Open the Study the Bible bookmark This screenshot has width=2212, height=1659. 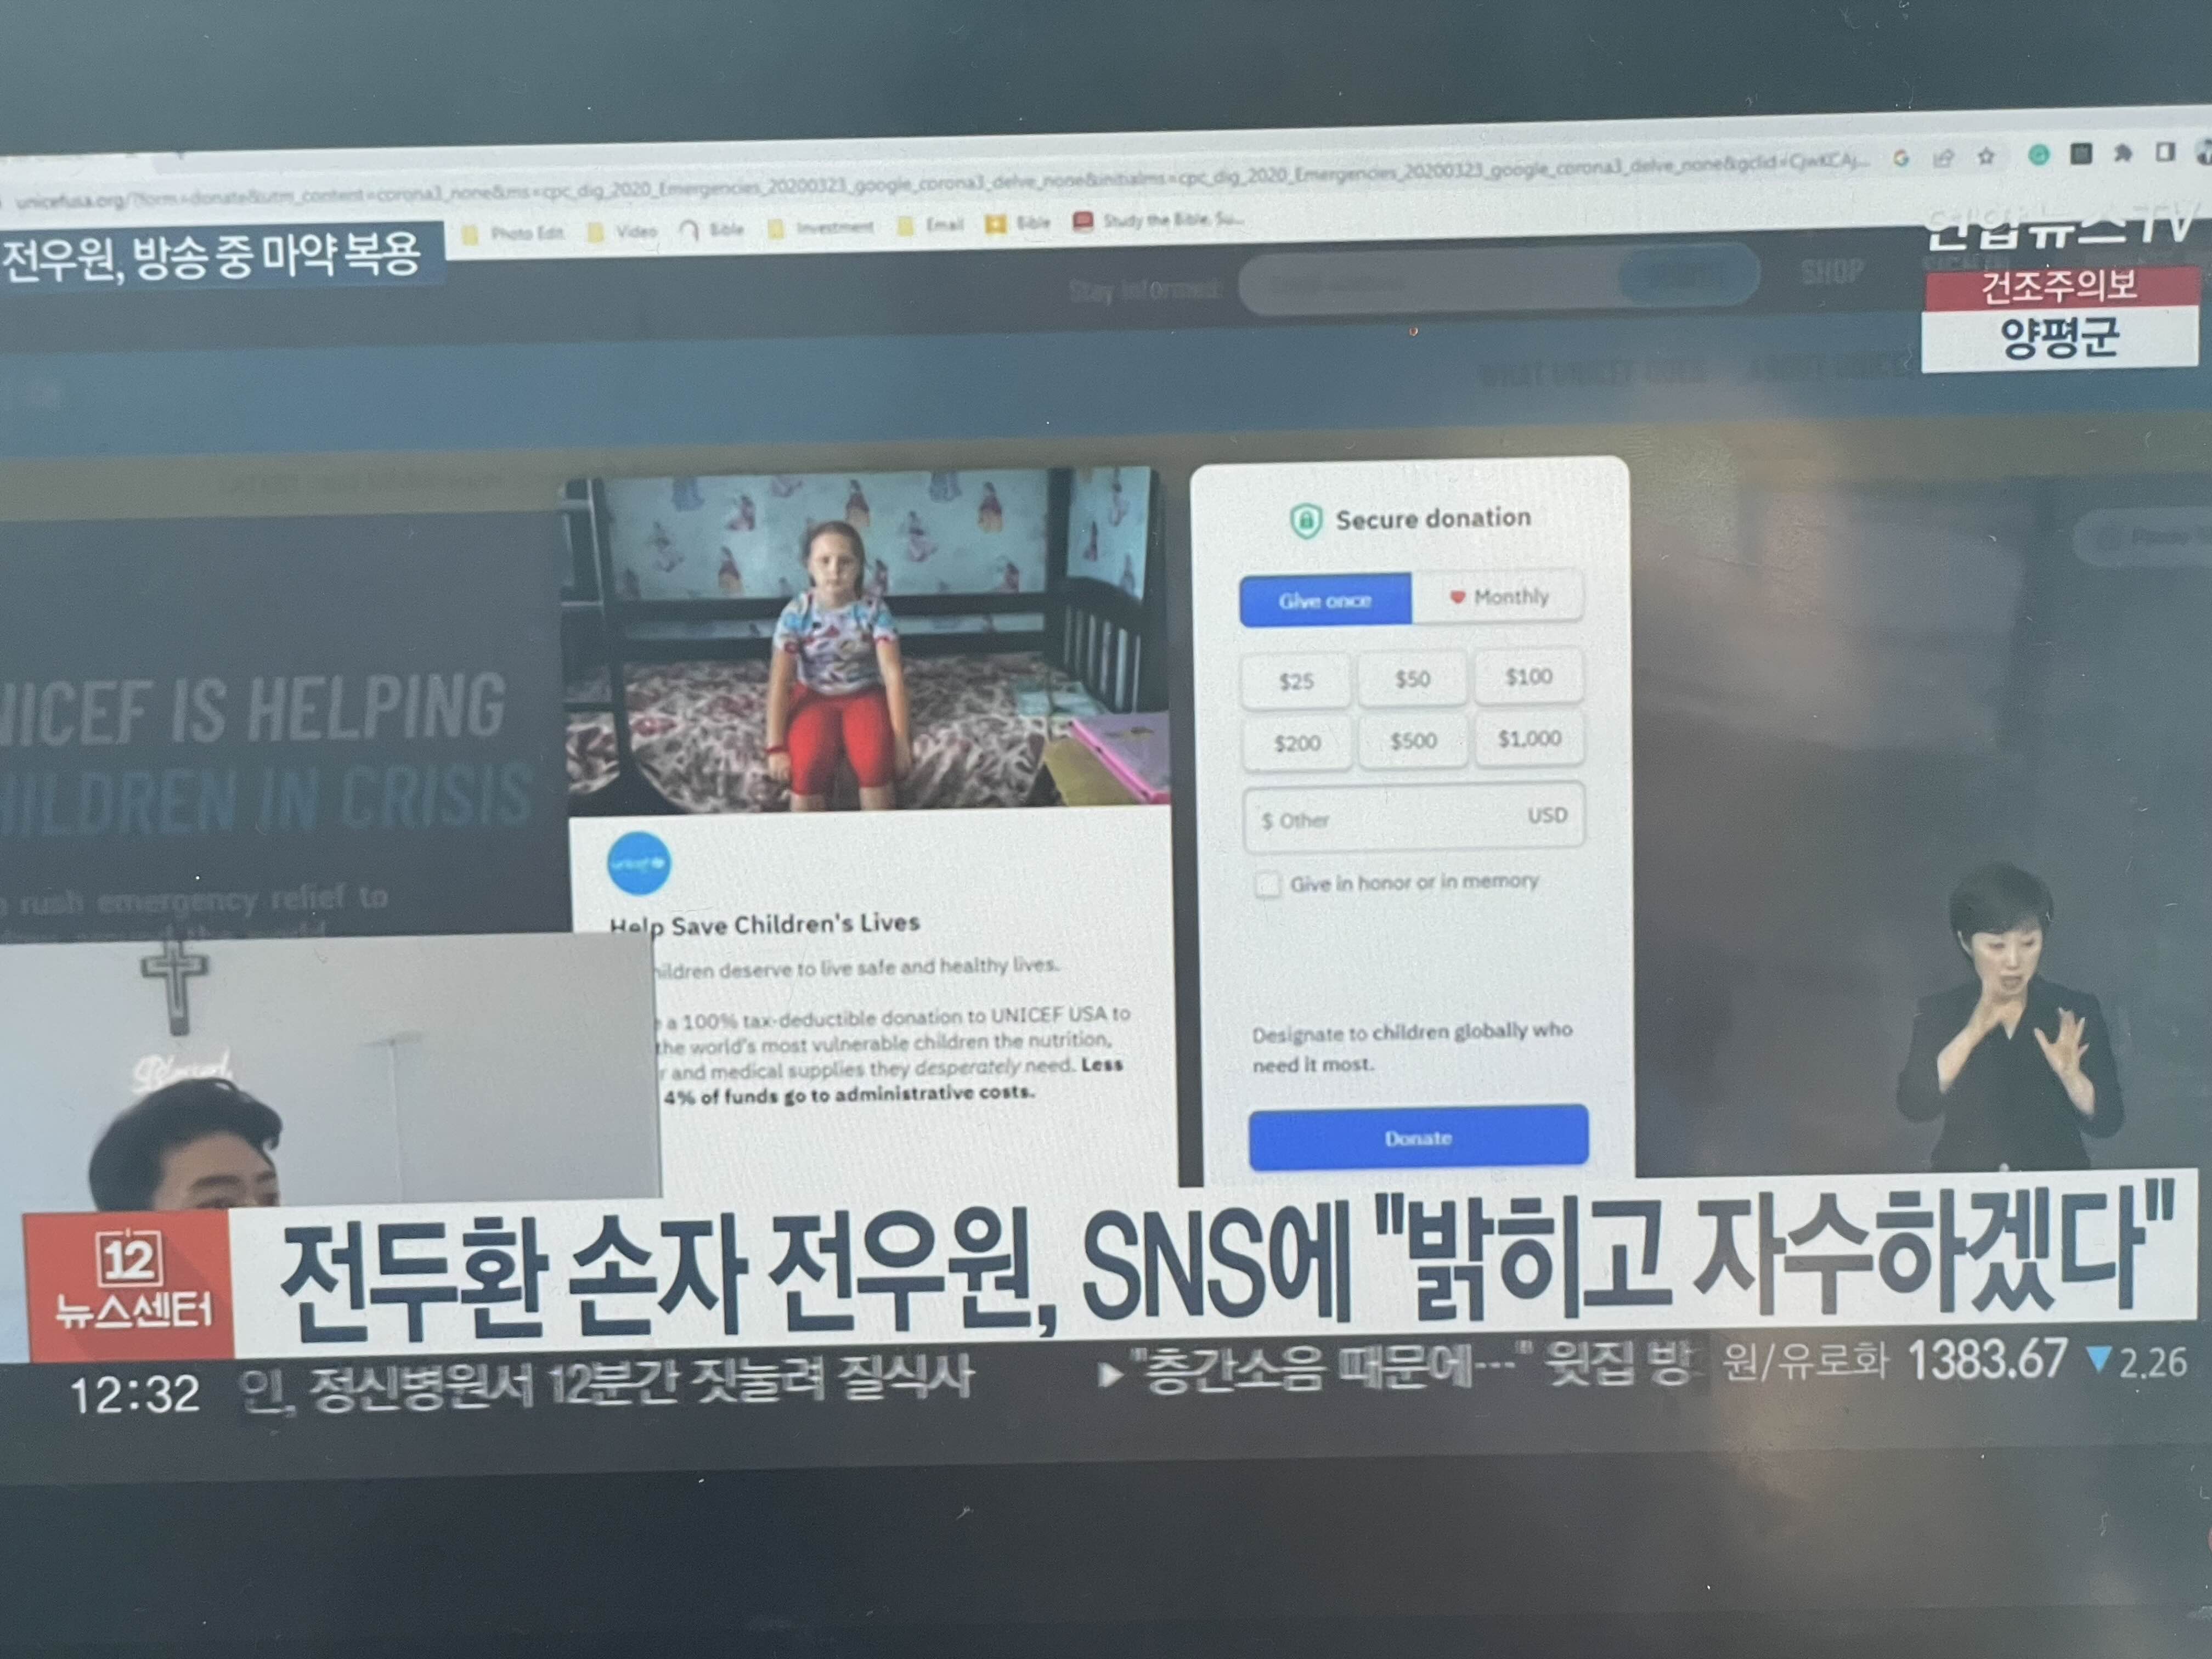(x=1159, y=220)
